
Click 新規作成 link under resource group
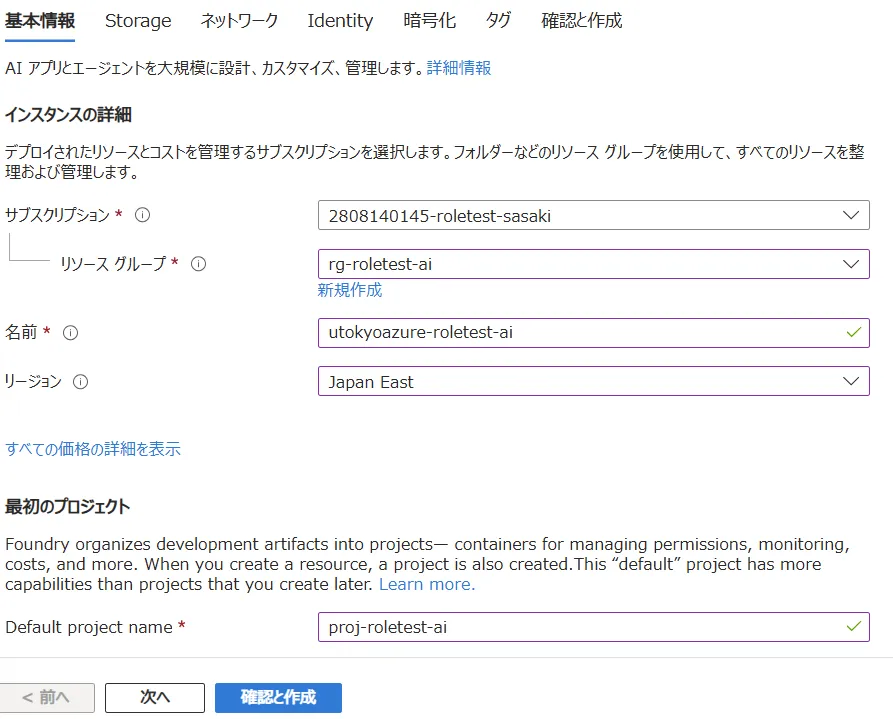tap(349, 290)
